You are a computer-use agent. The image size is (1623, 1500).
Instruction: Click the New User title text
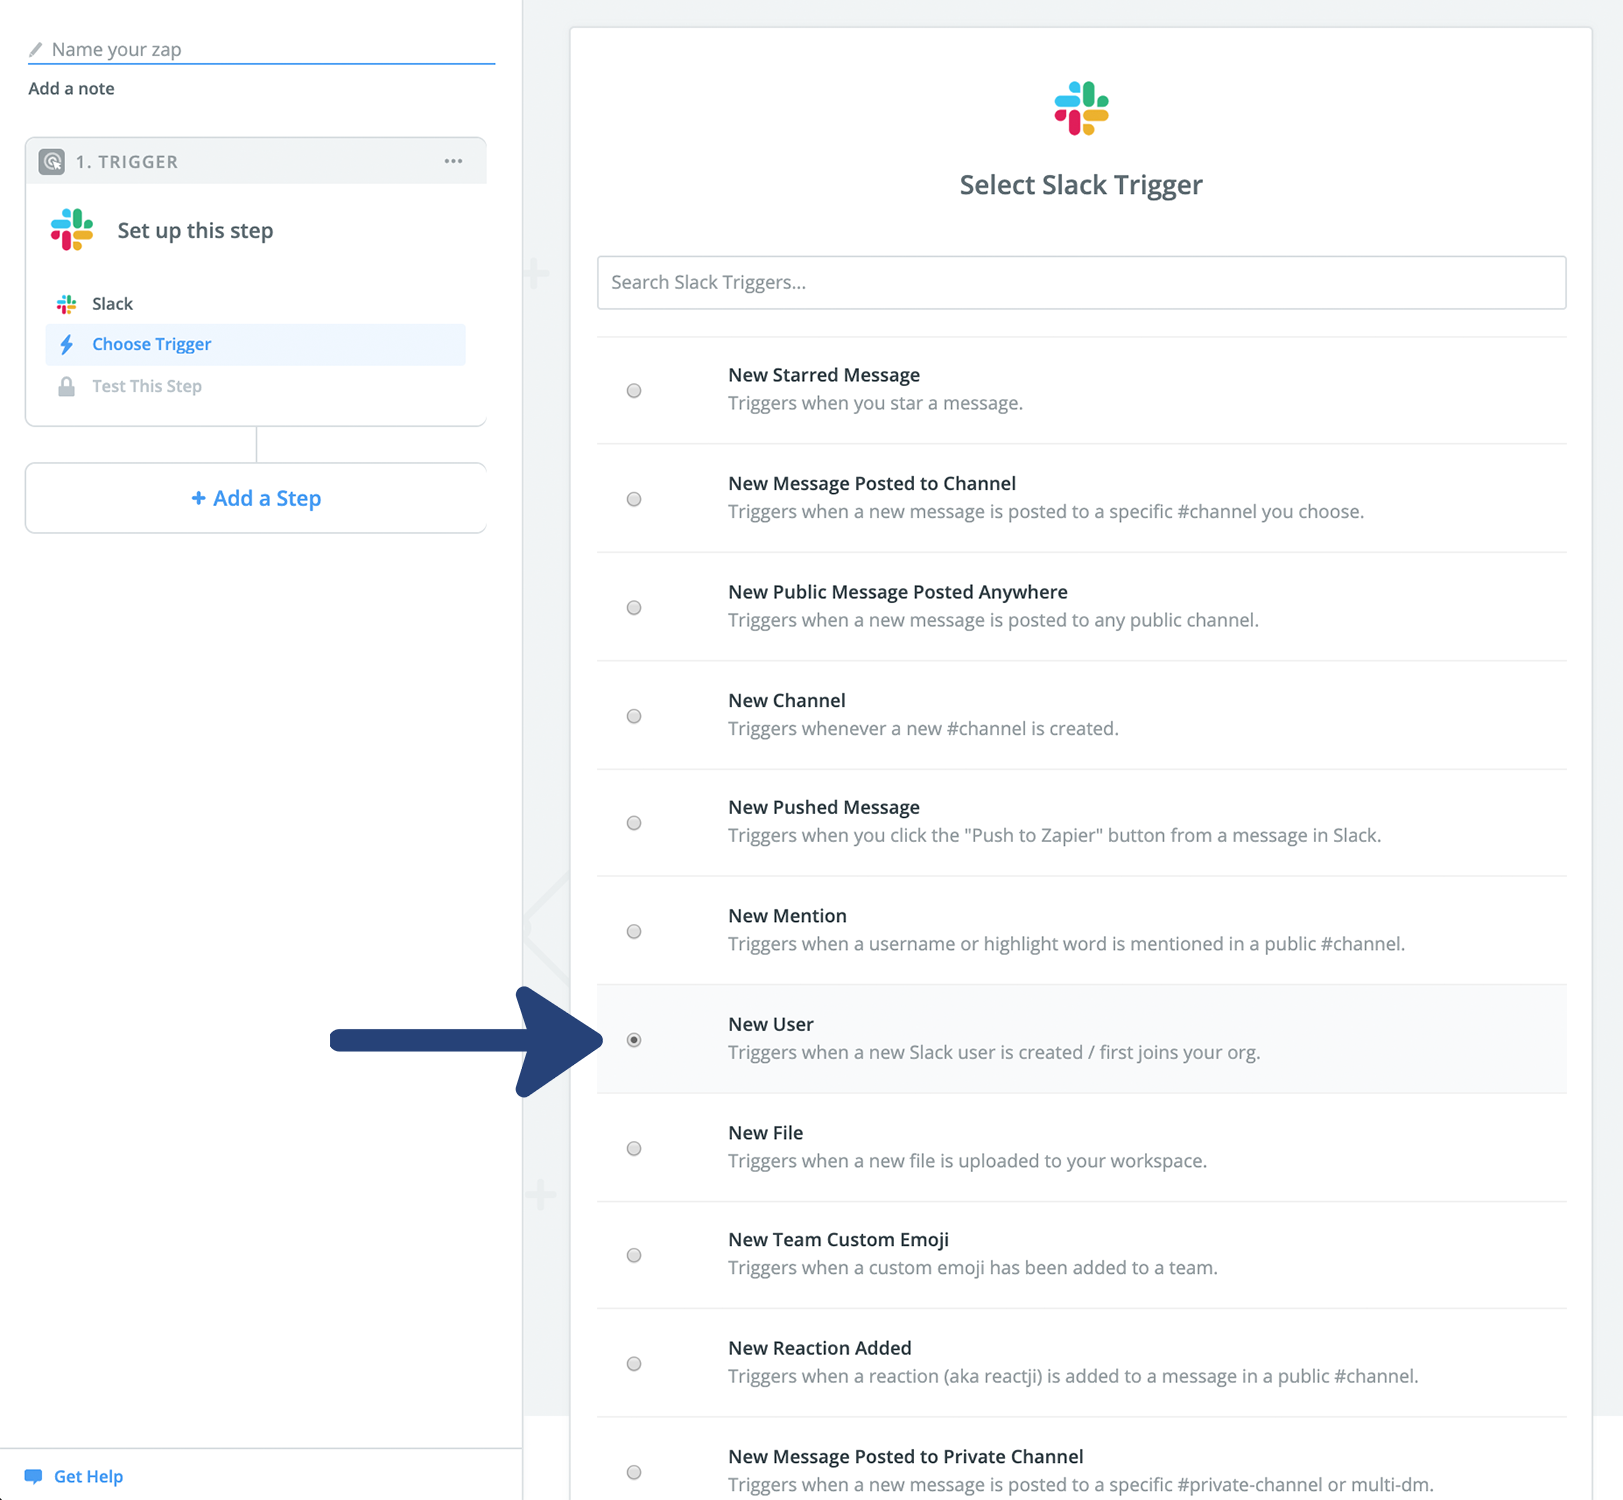point(771,1025)
